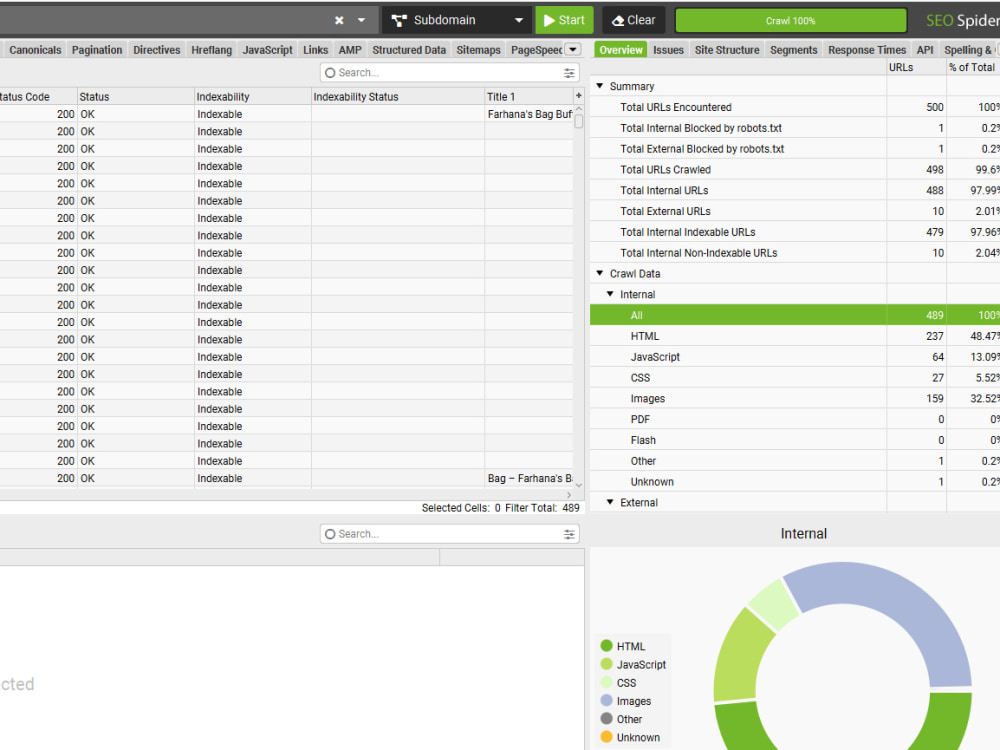Sort by the Indexability Status column header

398,97
